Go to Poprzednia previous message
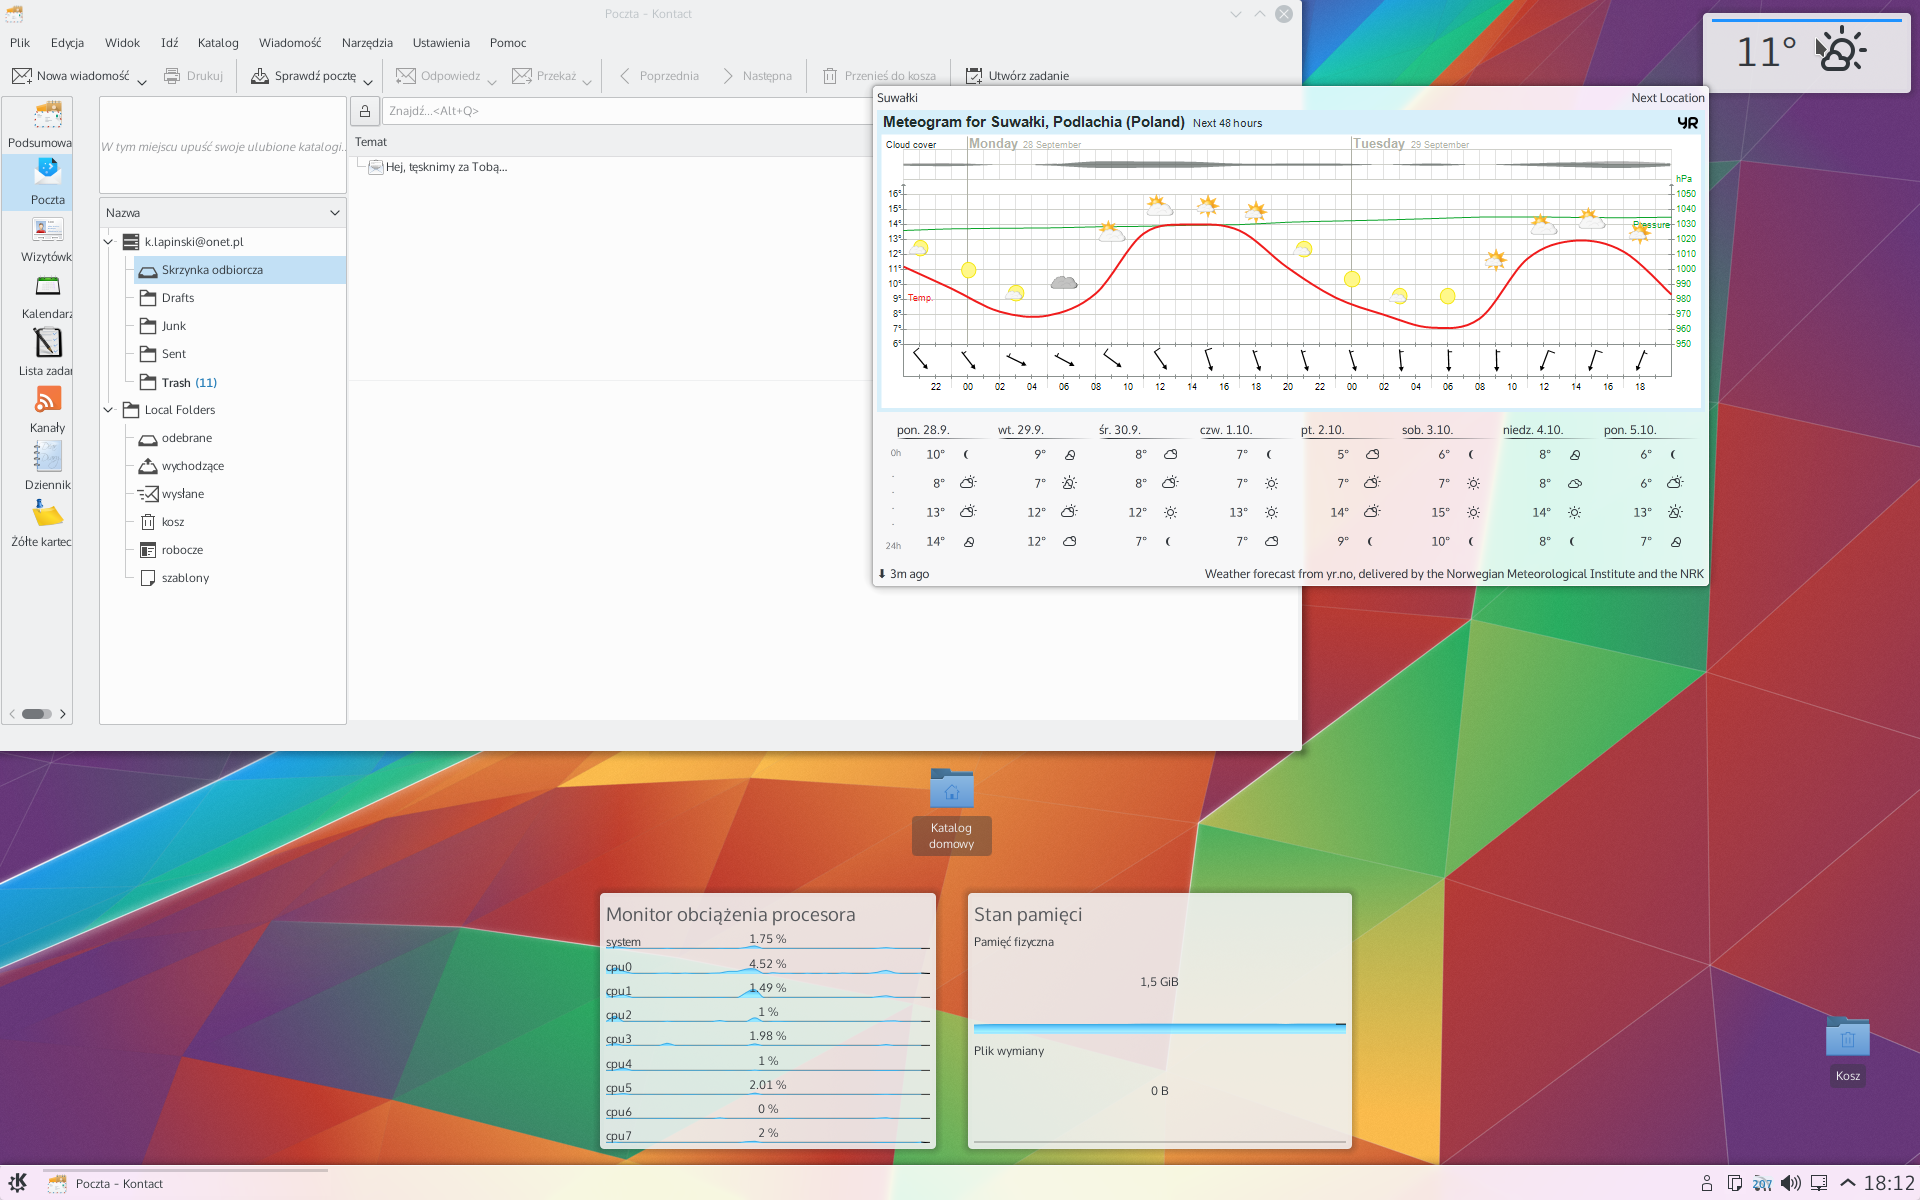 (x=659, y=76)
